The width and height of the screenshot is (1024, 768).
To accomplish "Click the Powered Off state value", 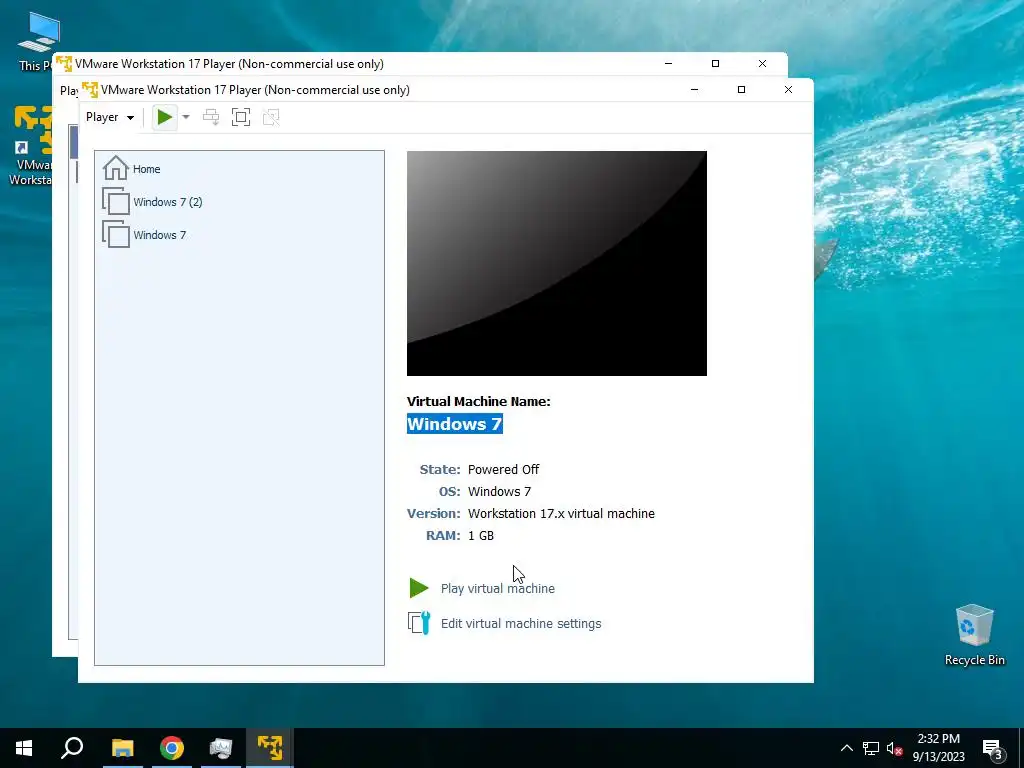I will 504,470.
